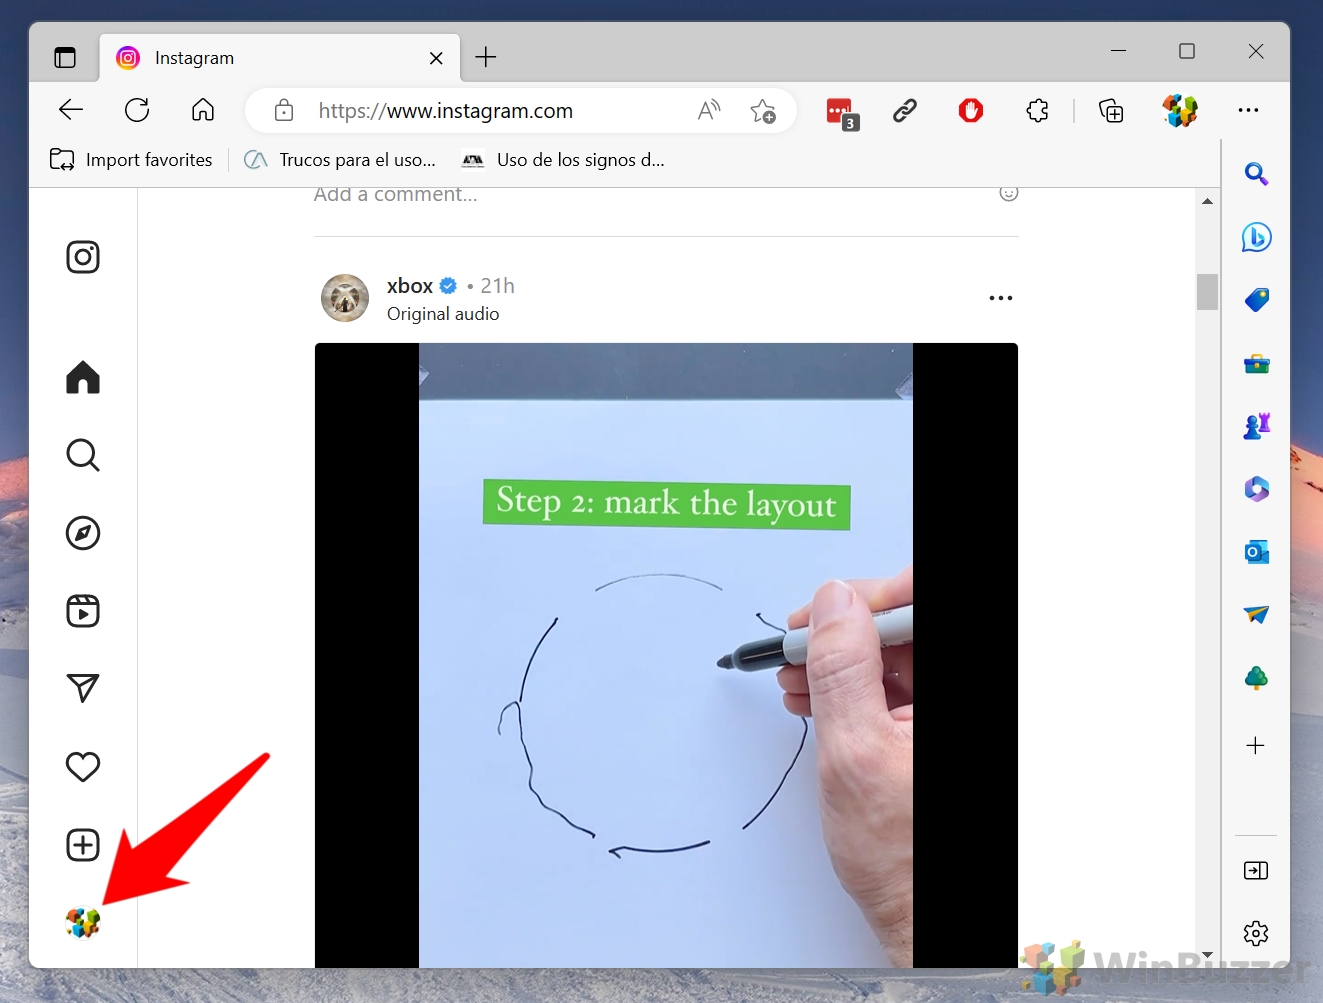Image resolution: width=1323 pixels, height=1003 pixels.
Task: Open Drop paper plane in Edge sidebar
Action: tap(1256, 615)
